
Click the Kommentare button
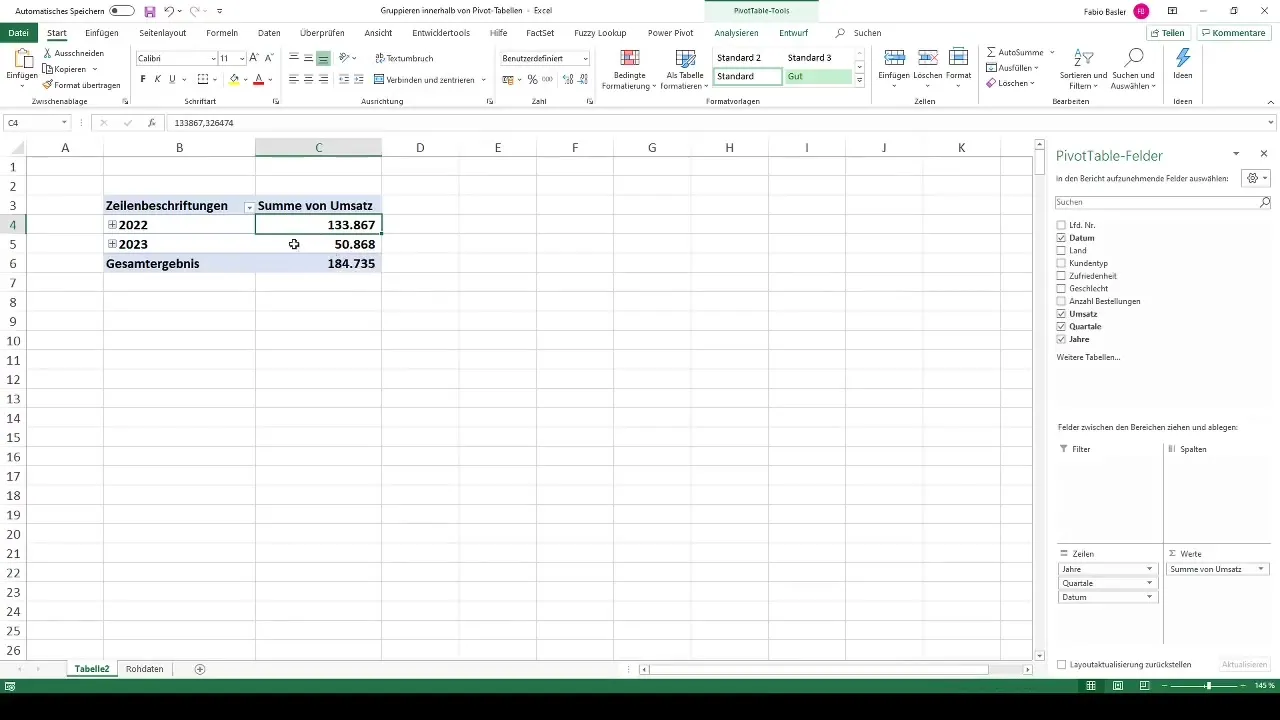tap(1233, 33)
